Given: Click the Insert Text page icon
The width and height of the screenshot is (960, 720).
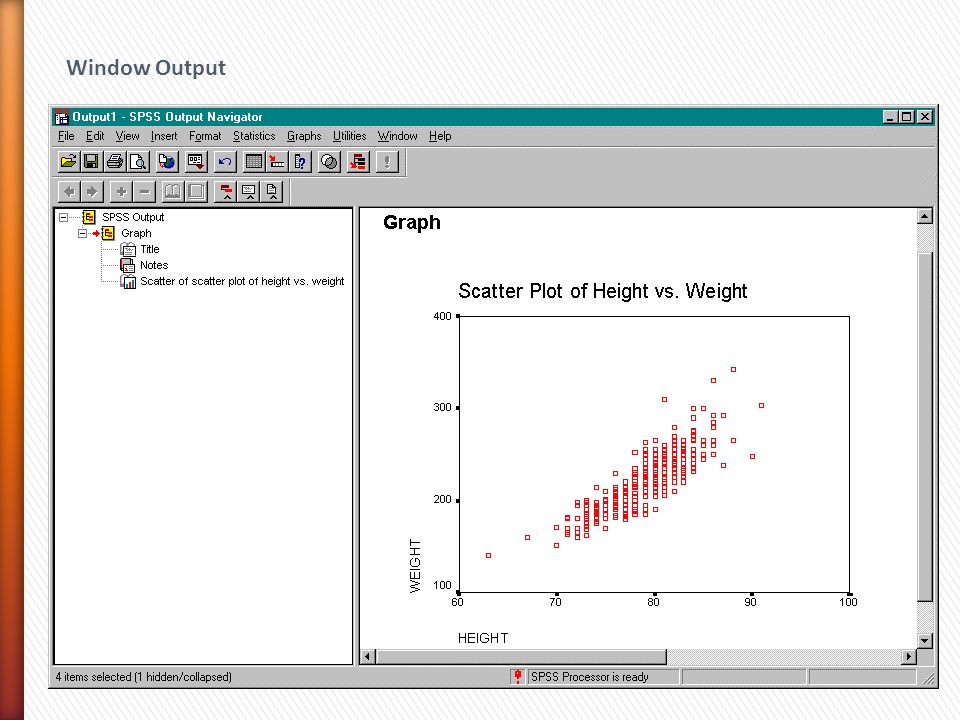Looking at the screenshot, I should click(272, 192).
